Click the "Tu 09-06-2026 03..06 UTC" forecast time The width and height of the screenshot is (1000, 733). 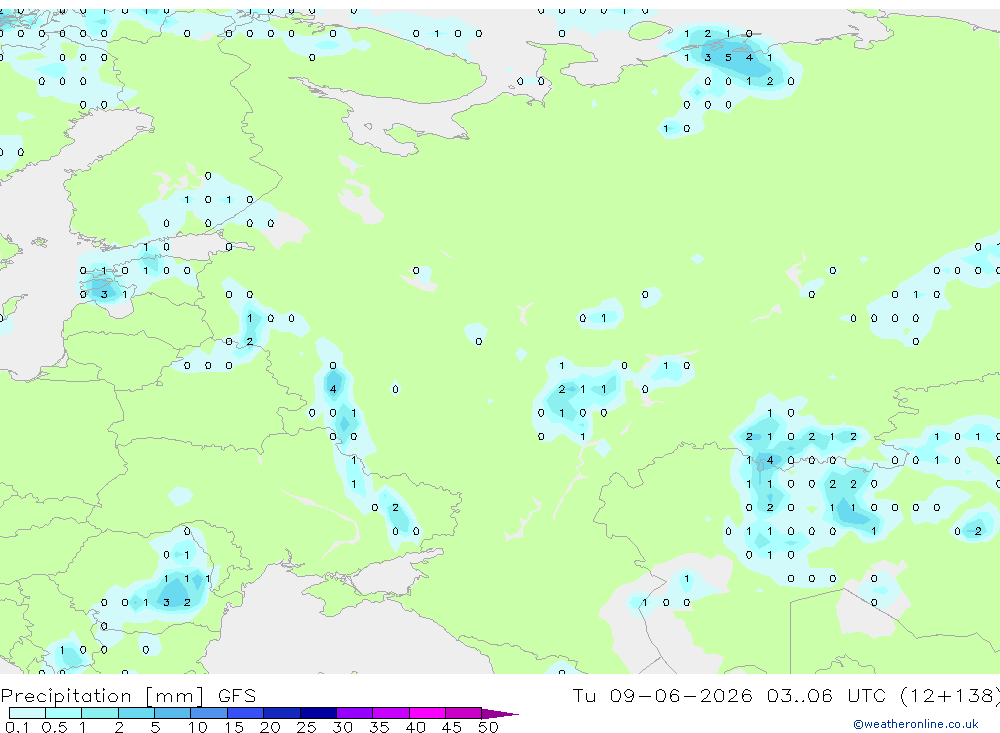coord(731,695)
